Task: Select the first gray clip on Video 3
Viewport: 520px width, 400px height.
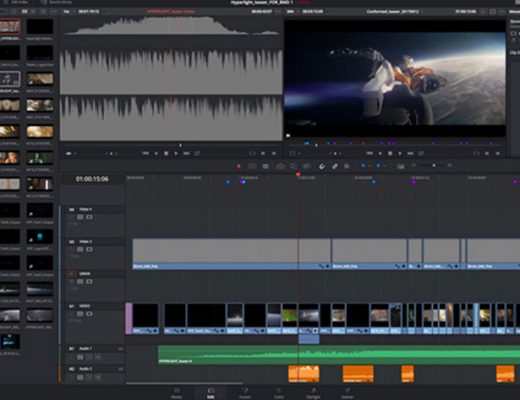Action: (x=232, y=254)
